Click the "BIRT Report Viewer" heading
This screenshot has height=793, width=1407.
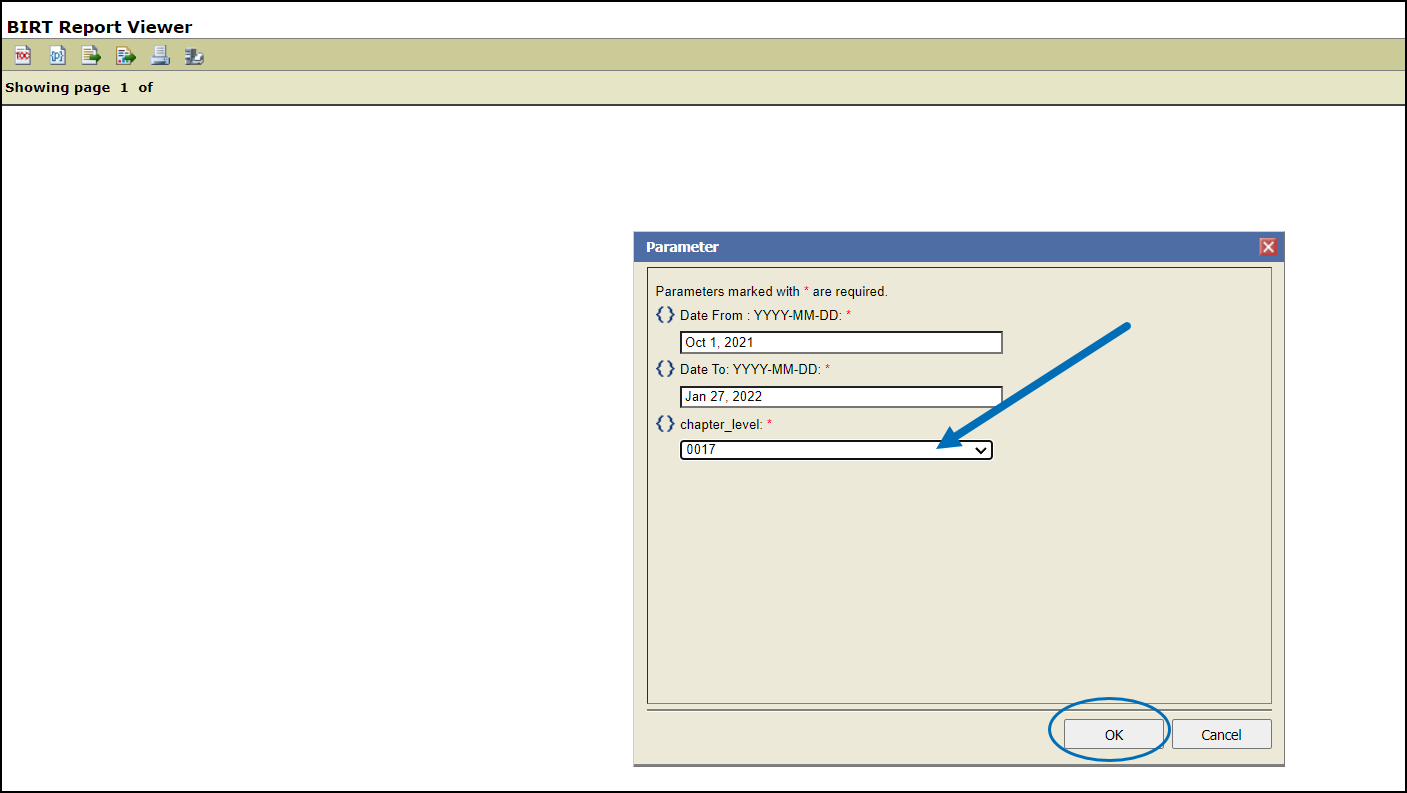pyautogui.click(x=99, y=27)
